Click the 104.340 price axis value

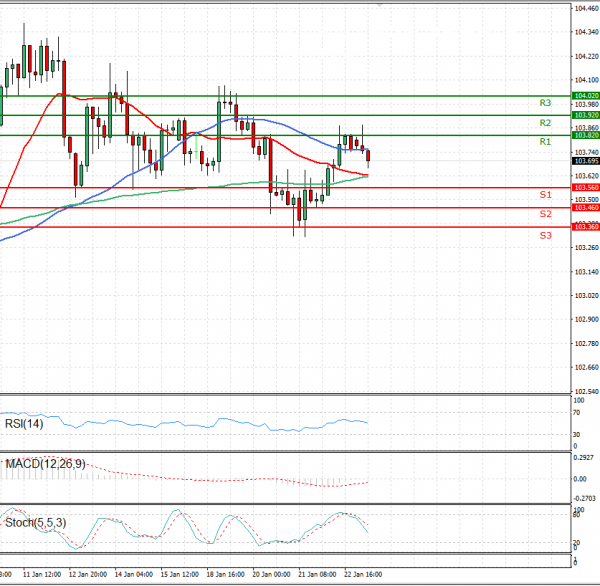[x=587, y=32]
